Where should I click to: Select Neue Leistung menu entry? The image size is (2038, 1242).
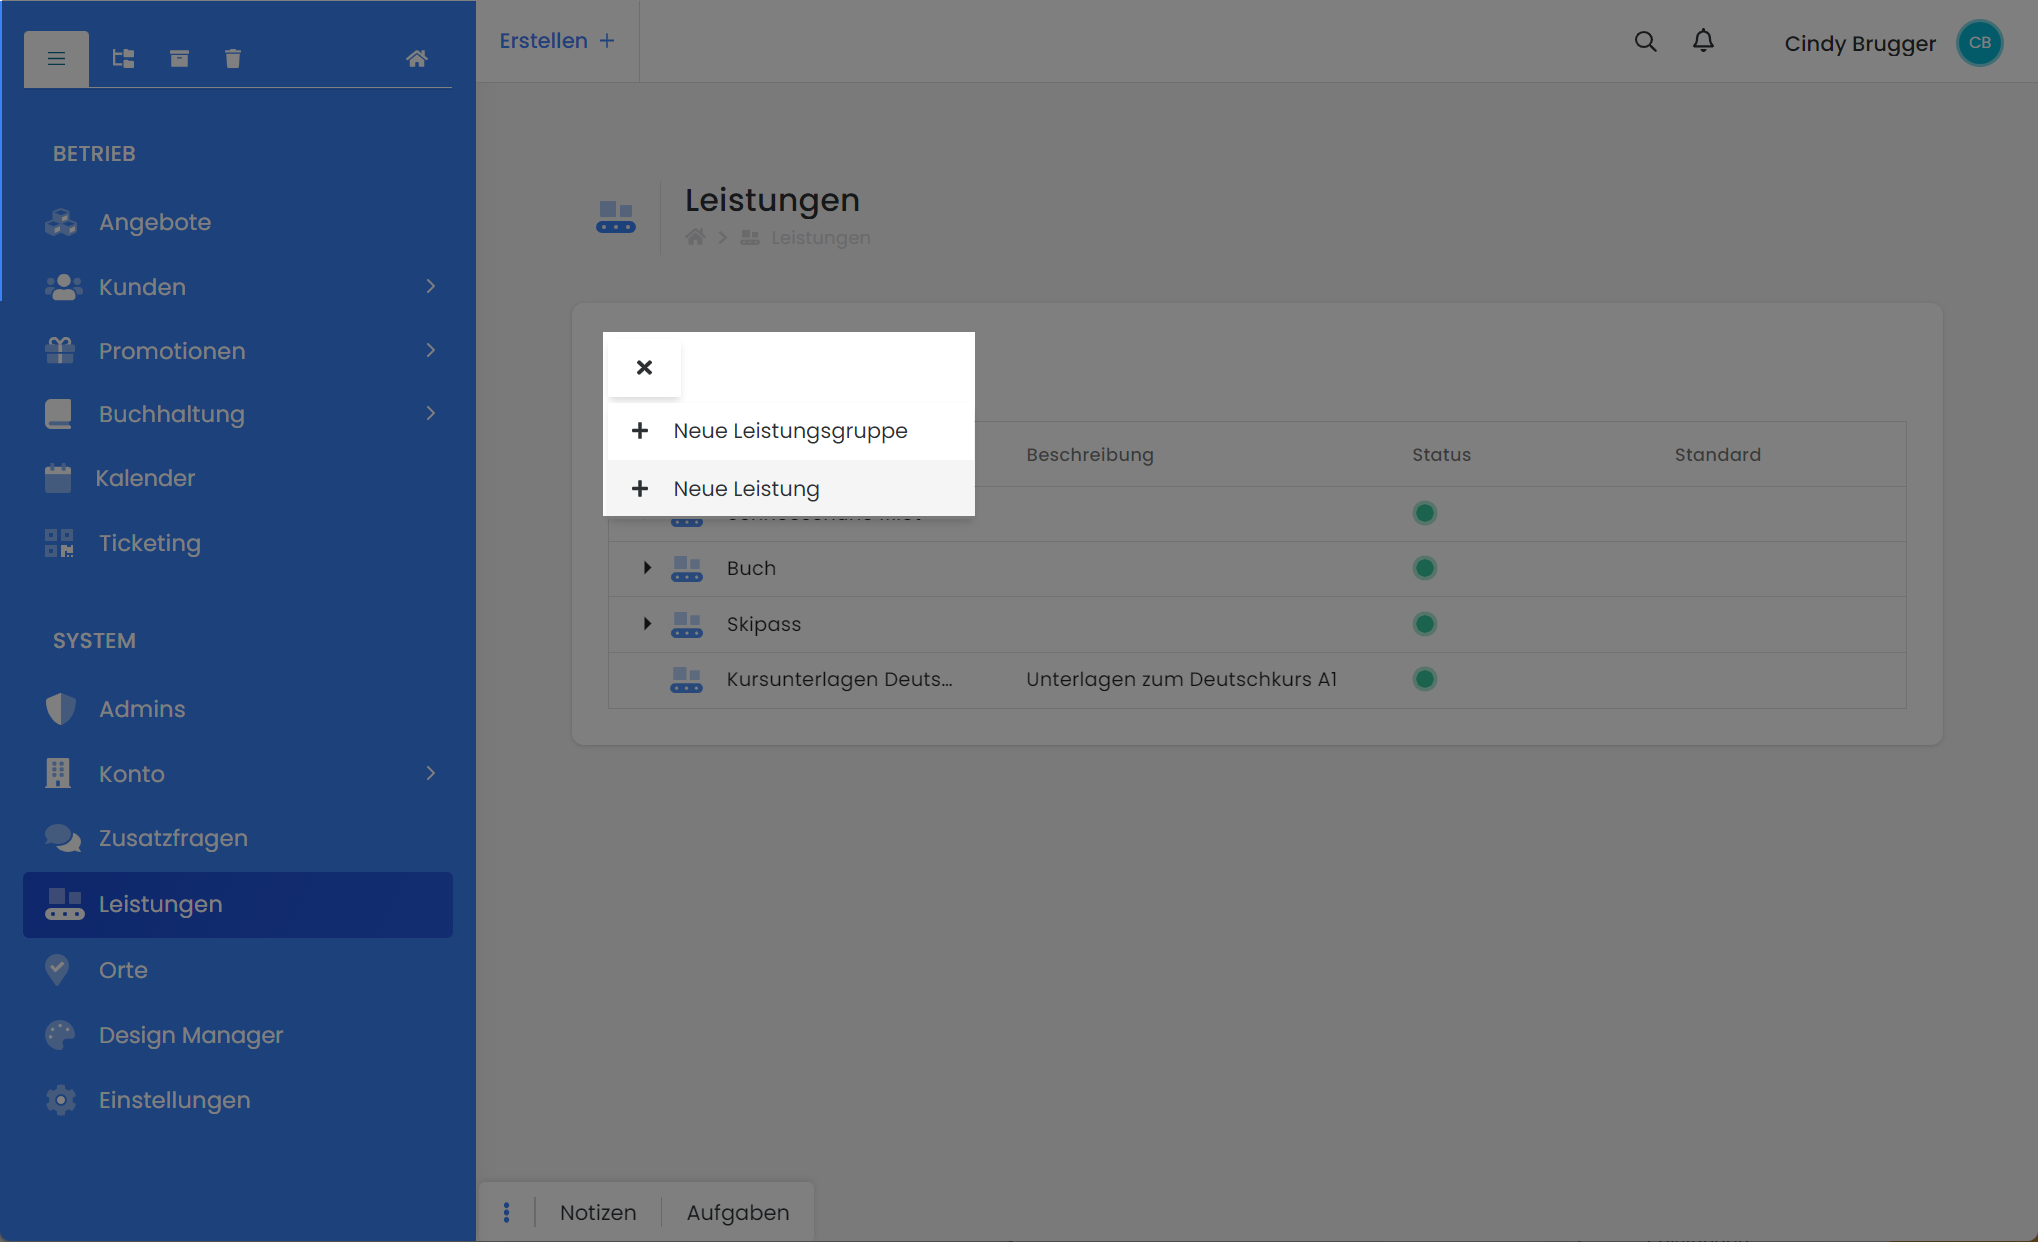[x=746, y=489]
